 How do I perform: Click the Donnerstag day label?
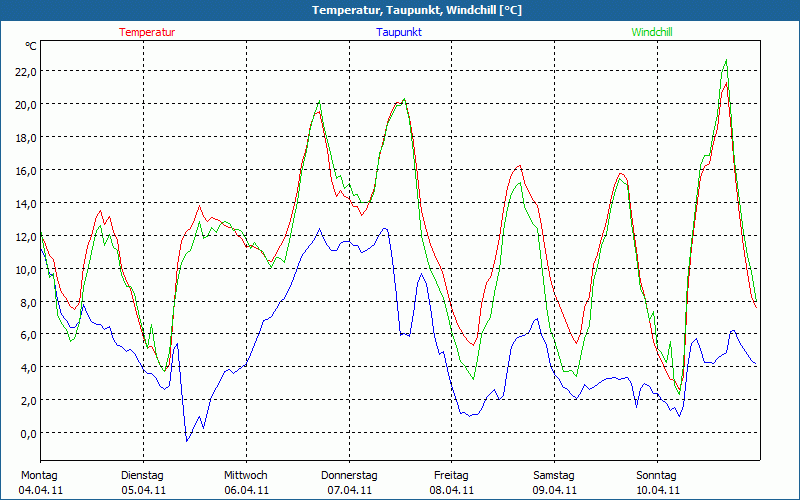click(349, 476)
